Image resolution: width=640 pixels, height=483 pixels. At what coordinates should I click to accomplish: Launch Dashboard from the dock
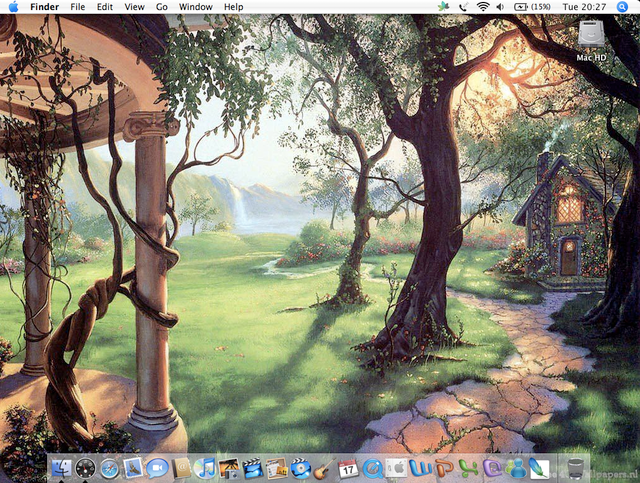tap(85, 468)
